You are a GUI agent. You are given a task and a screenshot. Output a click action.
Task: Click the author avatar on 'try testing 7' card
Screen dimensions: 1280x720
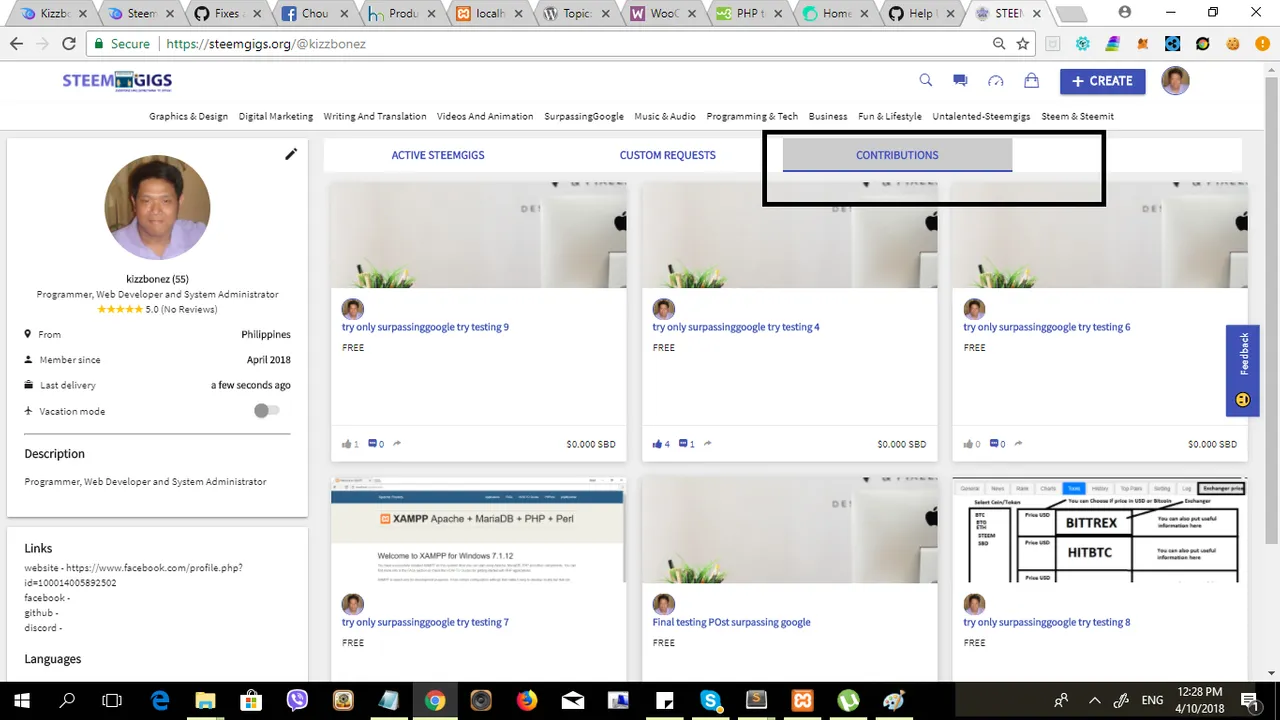click(x=353, y=604)
